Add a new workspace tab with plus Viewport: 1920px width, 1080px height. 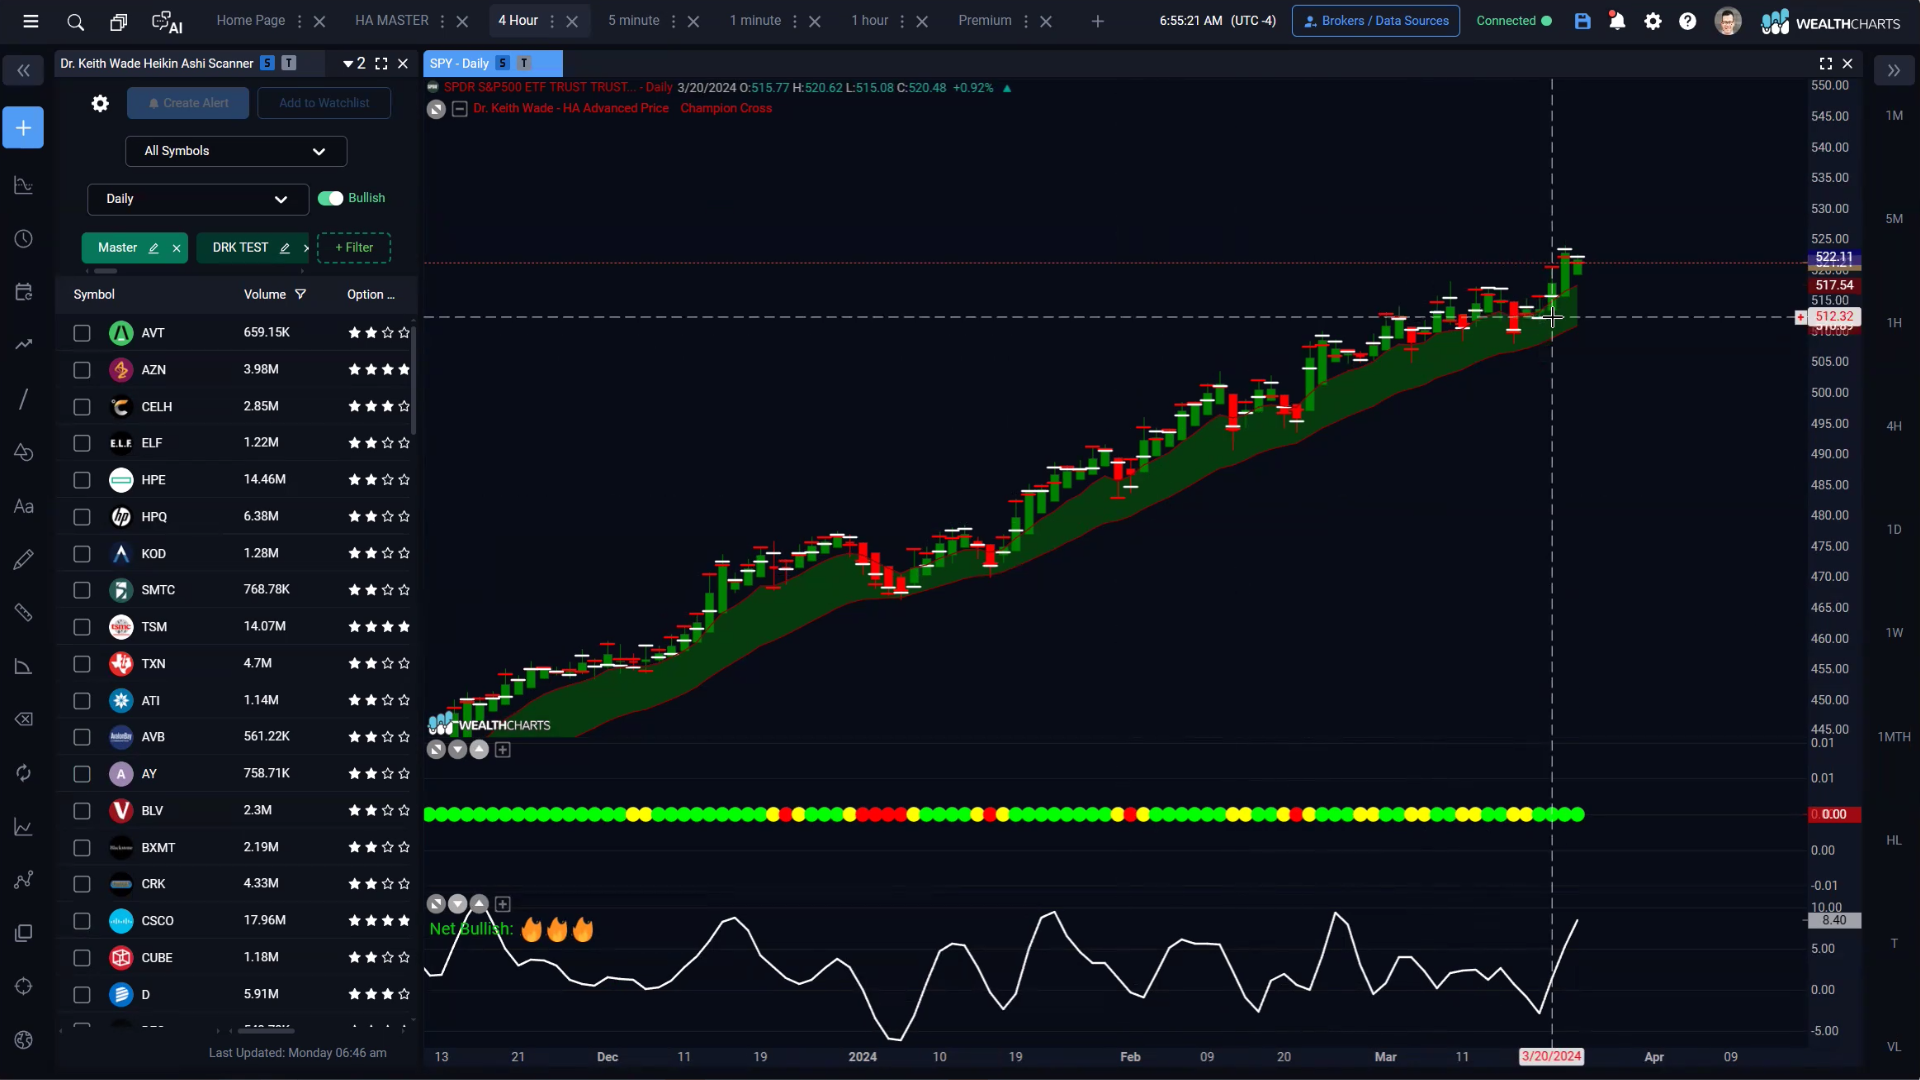1098,21
